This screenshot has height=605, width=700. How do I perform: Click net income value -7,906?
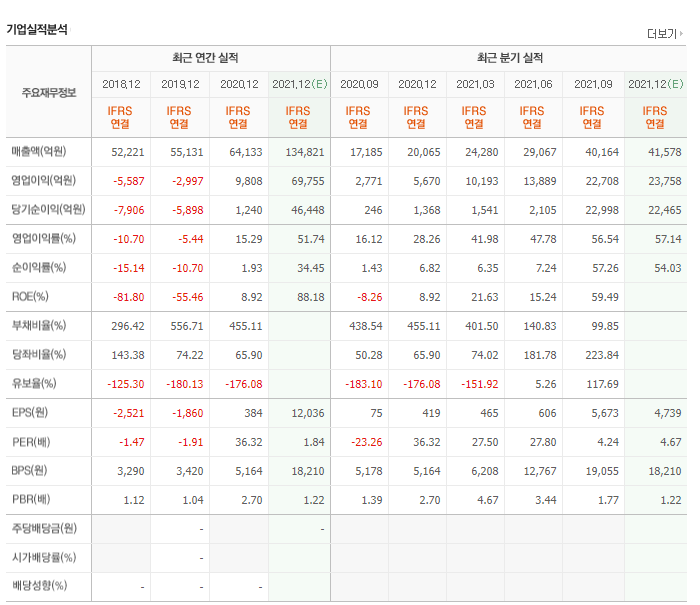click(x=129, y=210)
